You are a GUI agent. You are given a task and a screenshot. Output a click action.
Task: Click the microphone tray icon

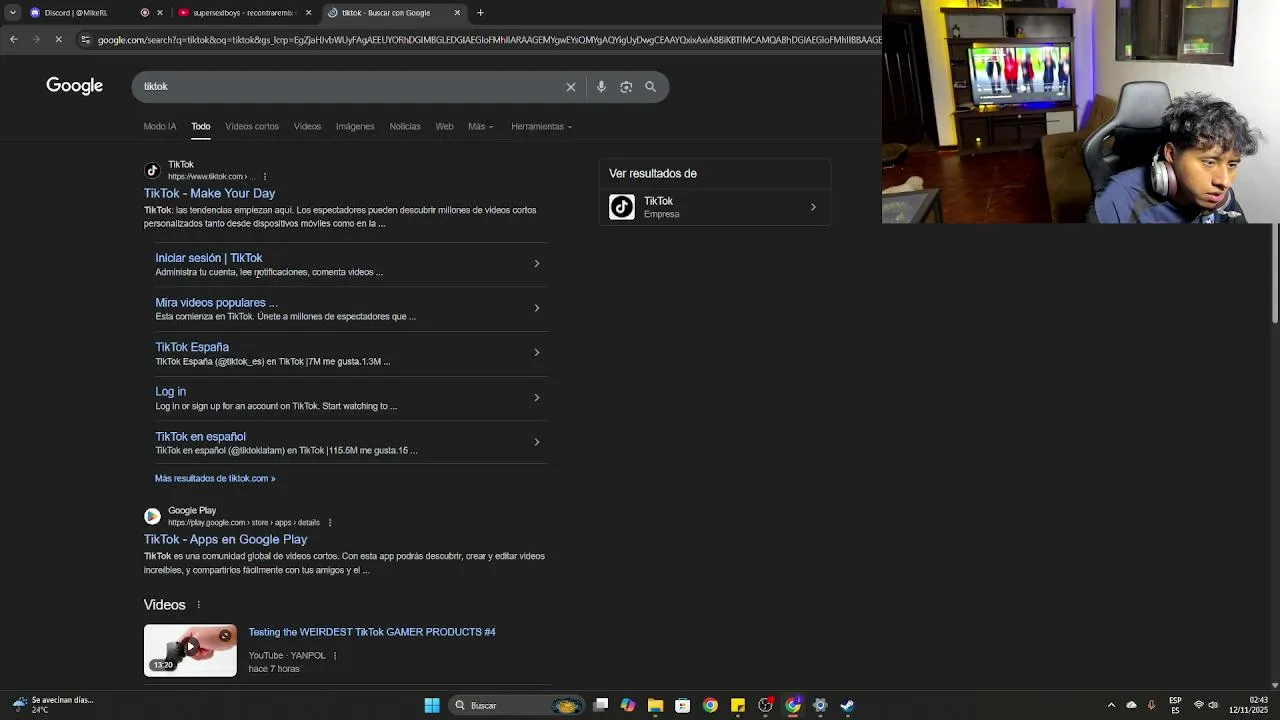click(x=1151, y=705)
